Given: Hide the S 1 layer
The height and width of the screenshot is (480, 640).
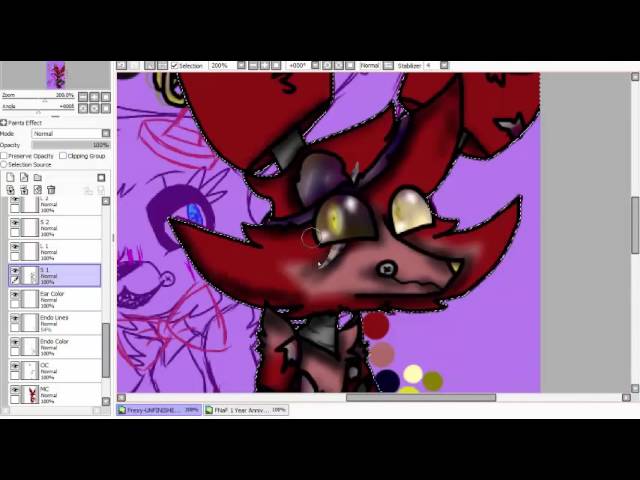Looking at the screenshot, I should pyautogui.click(x=15, y=271).
